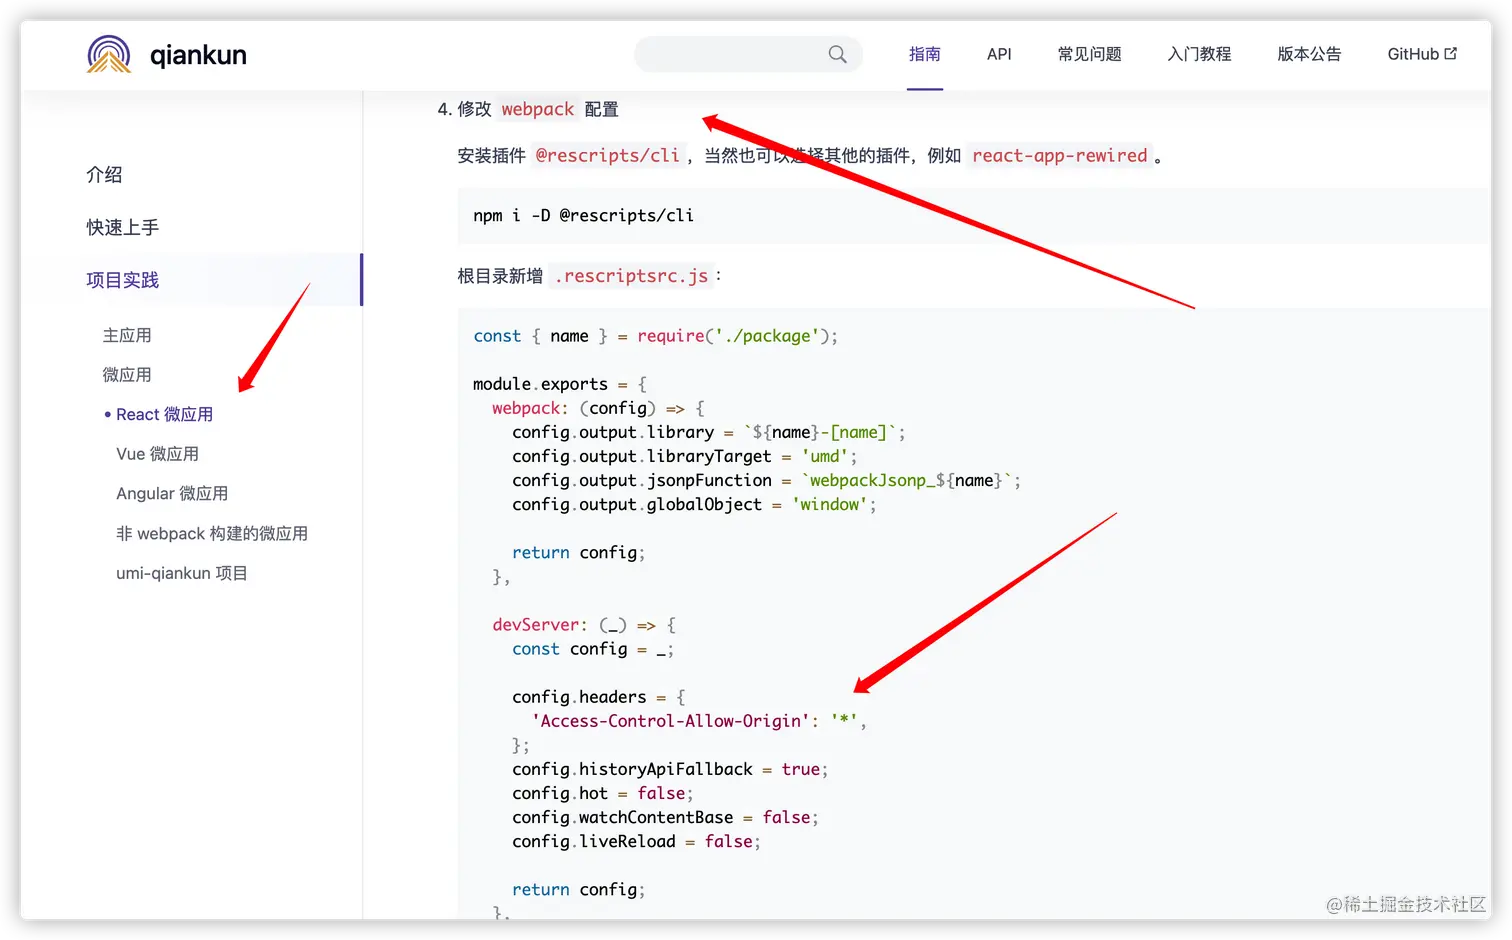
Task: Click the 'react-app-rewired' inline code
Action: tap(1060, 156)
